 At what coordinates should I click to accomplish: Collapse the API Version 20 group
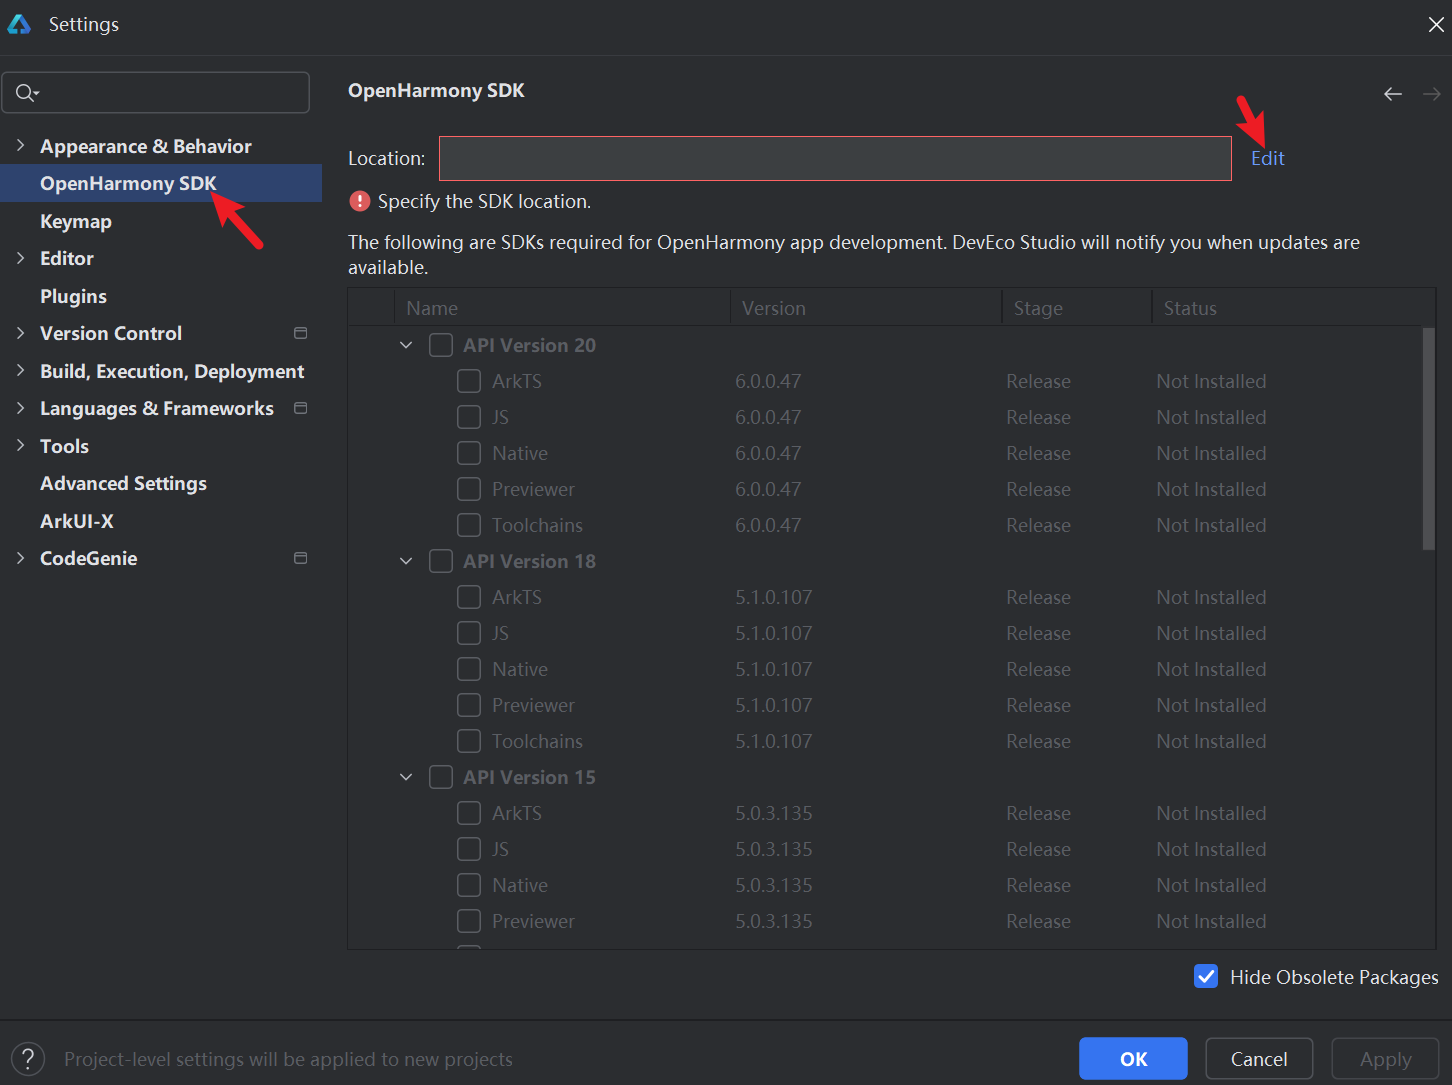pyautogui.click(x=406, y=345)
